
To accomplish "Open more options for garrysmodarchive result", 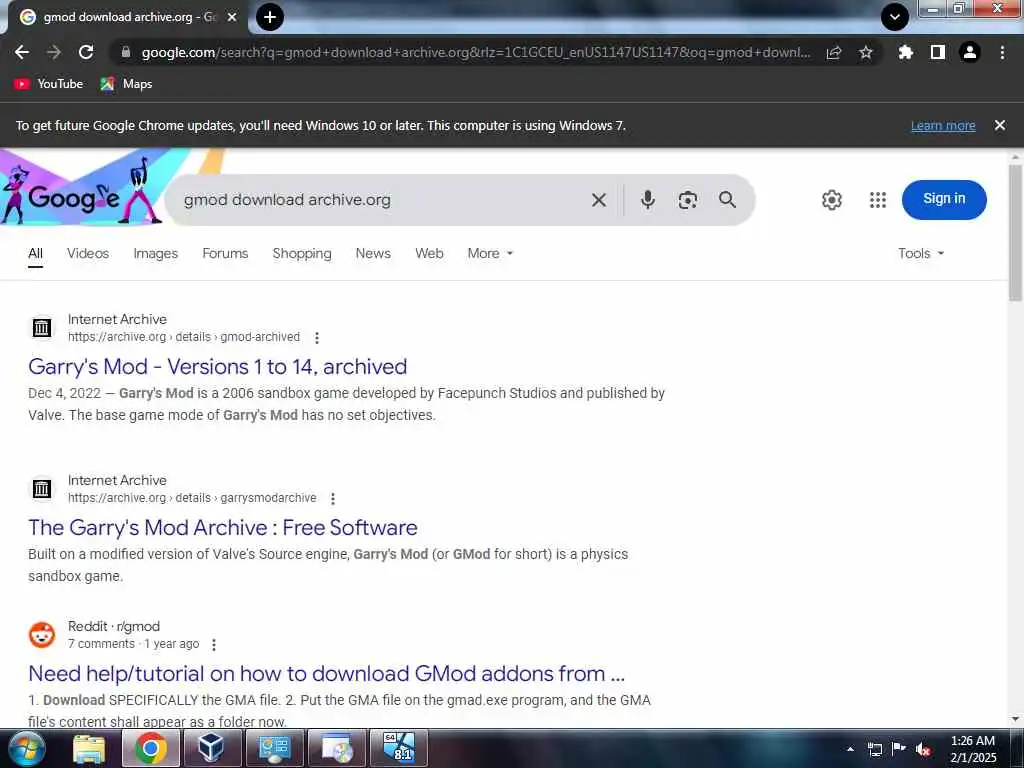I will [333, 499].
